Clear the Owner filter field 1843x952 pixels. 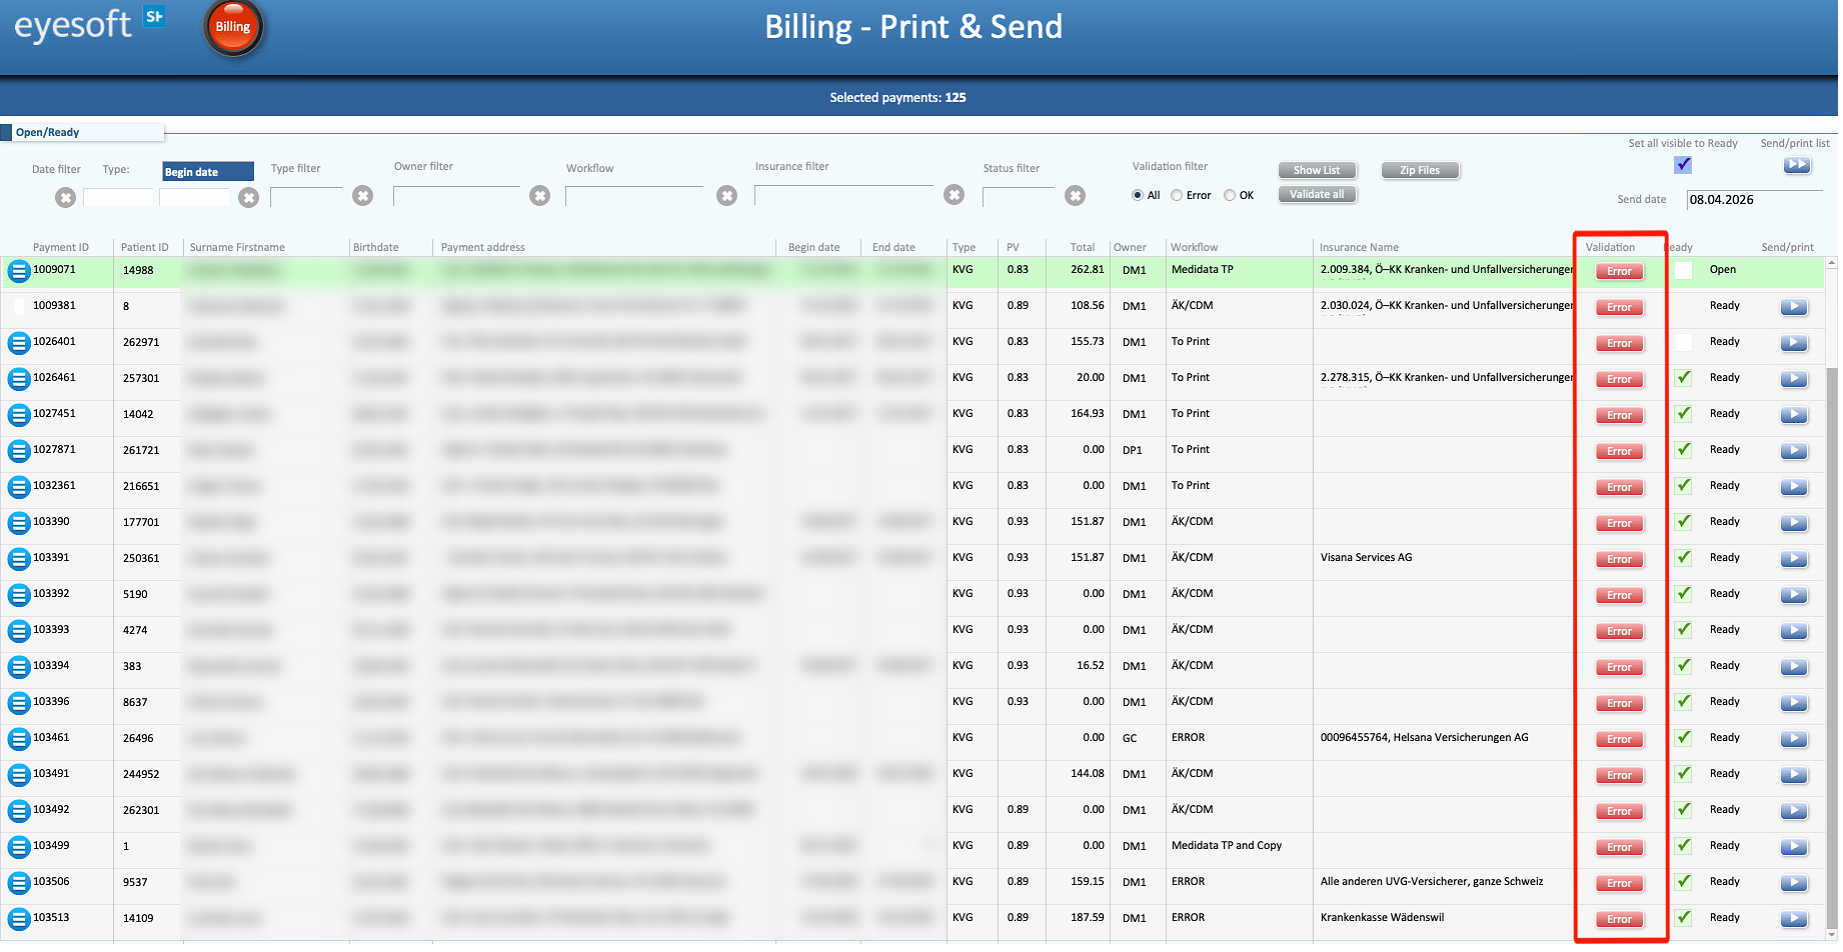point(540,196)
